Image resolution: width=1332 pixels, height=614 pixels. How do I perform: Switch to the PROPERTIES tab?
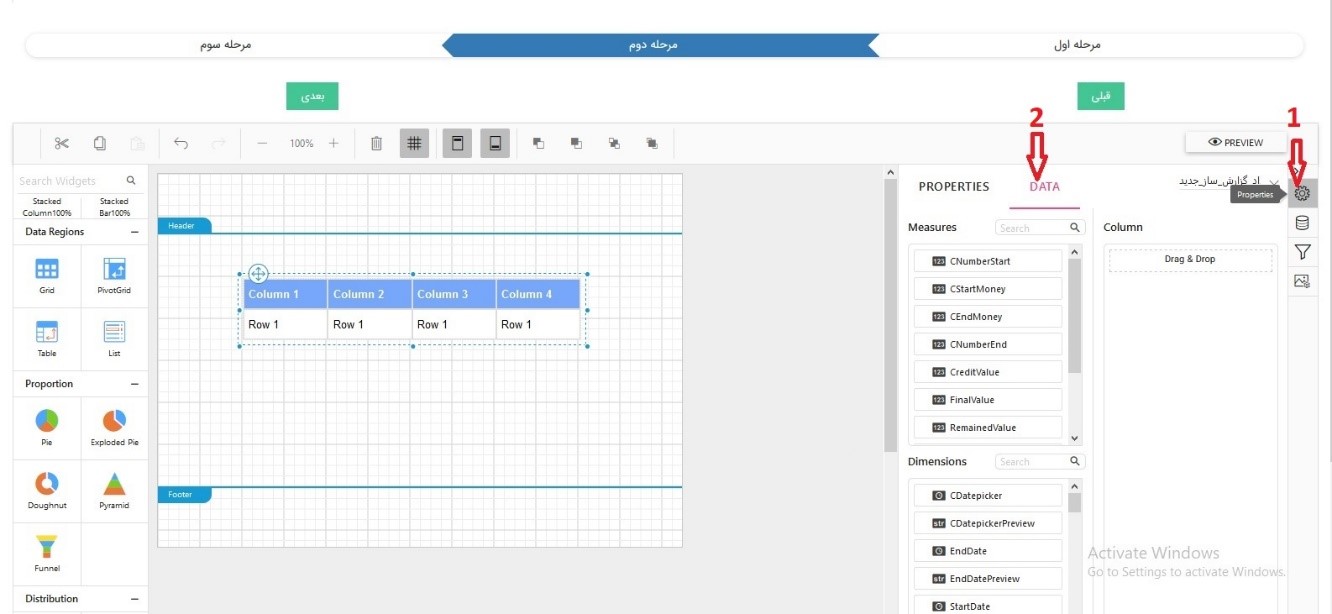point(953,187)
